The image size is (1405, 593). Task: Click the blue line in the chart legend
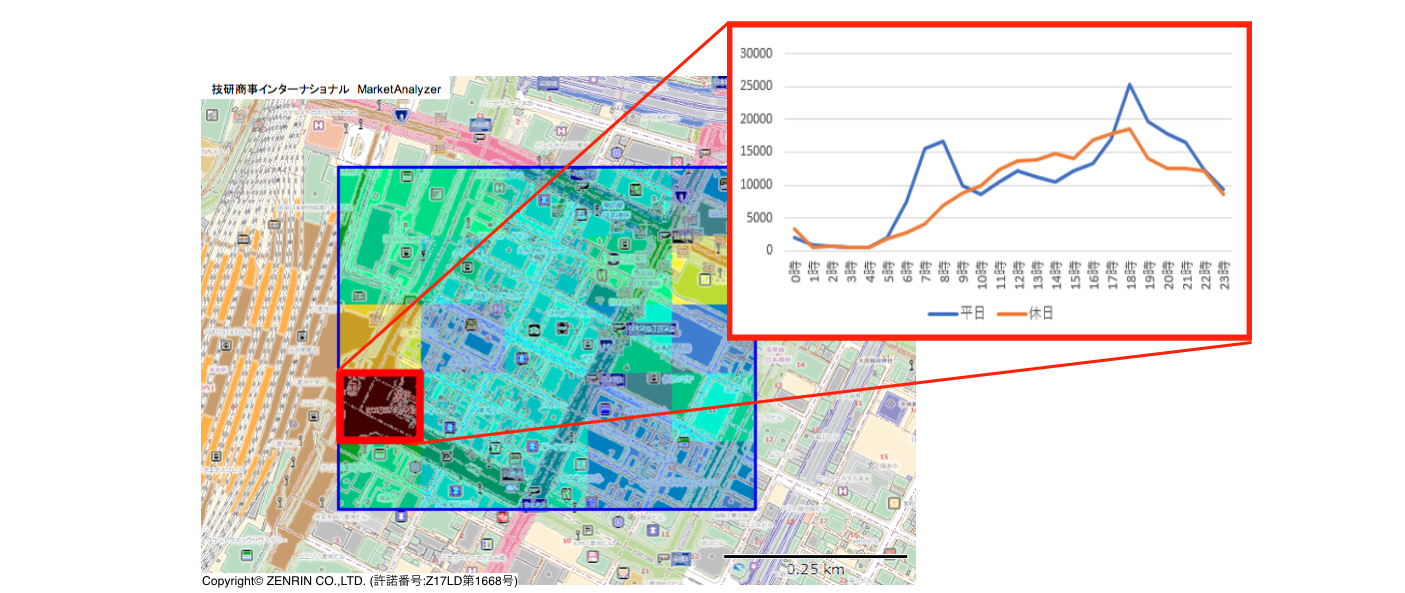[x=942, y=313]
